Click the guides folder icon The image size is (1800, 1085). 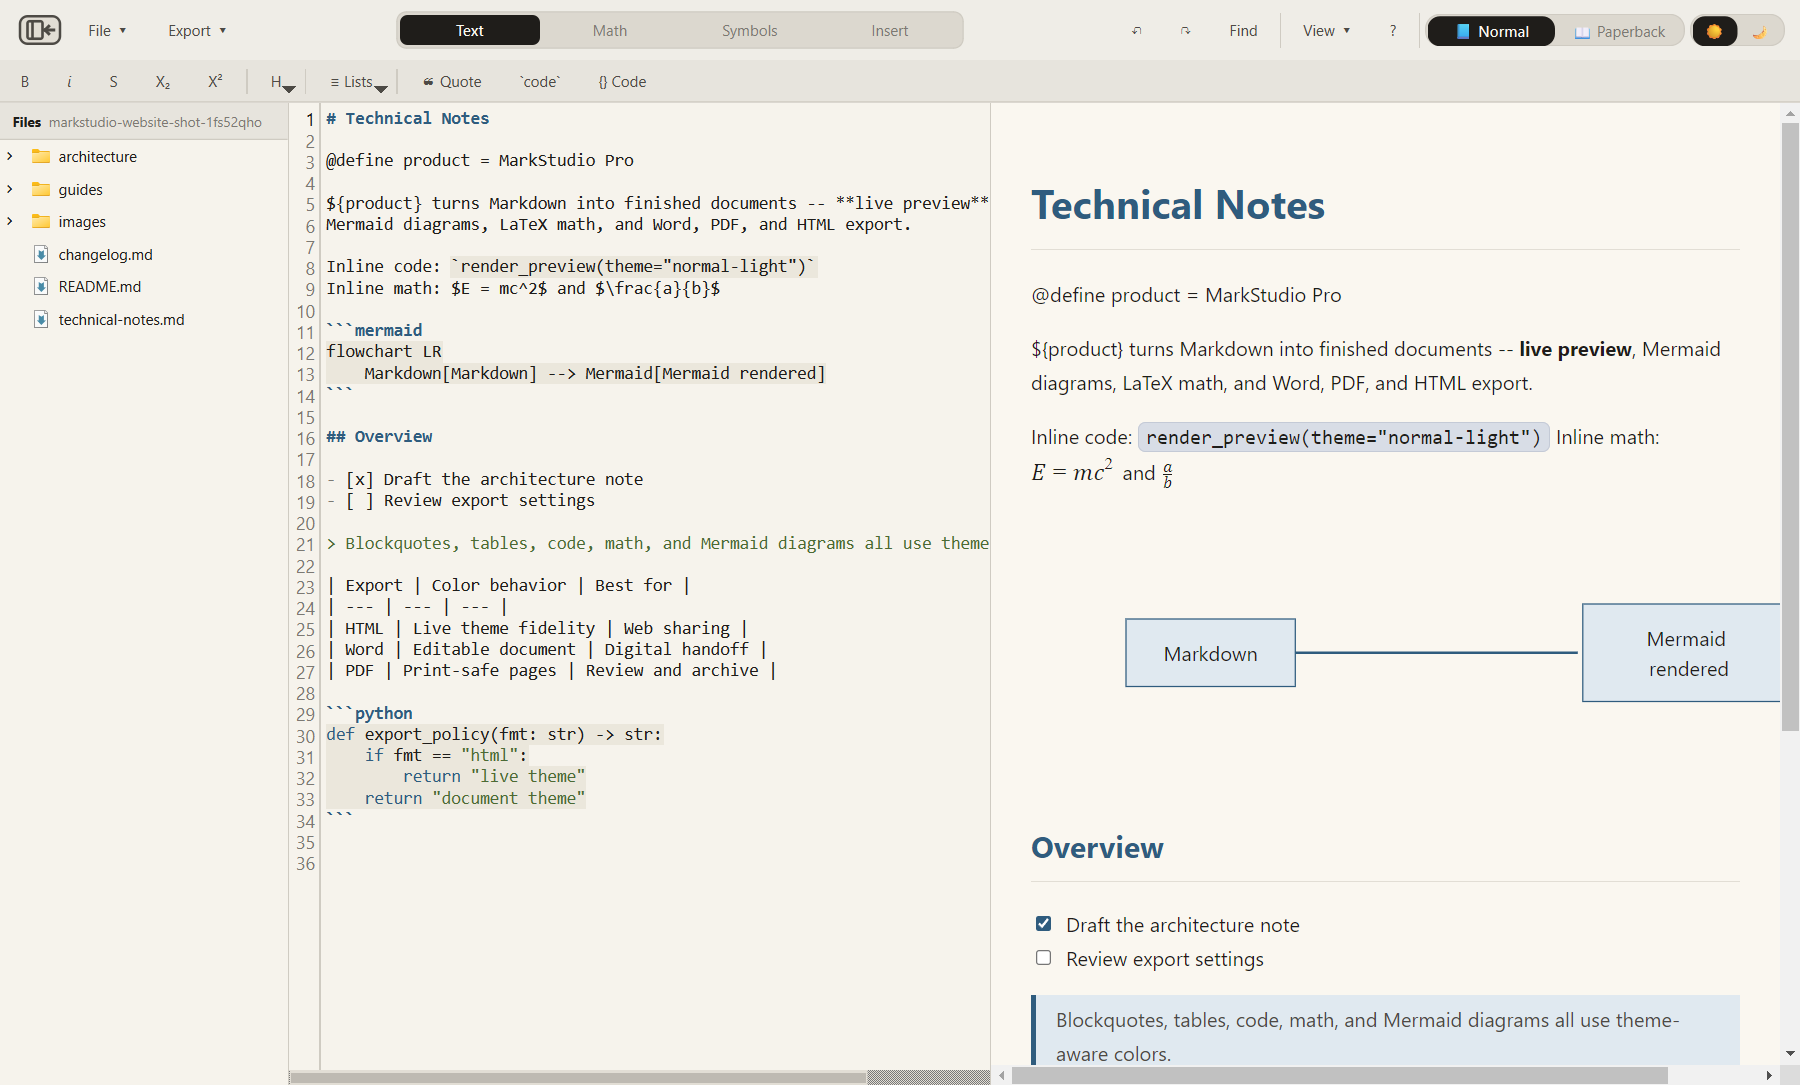(x=41, y=189)
